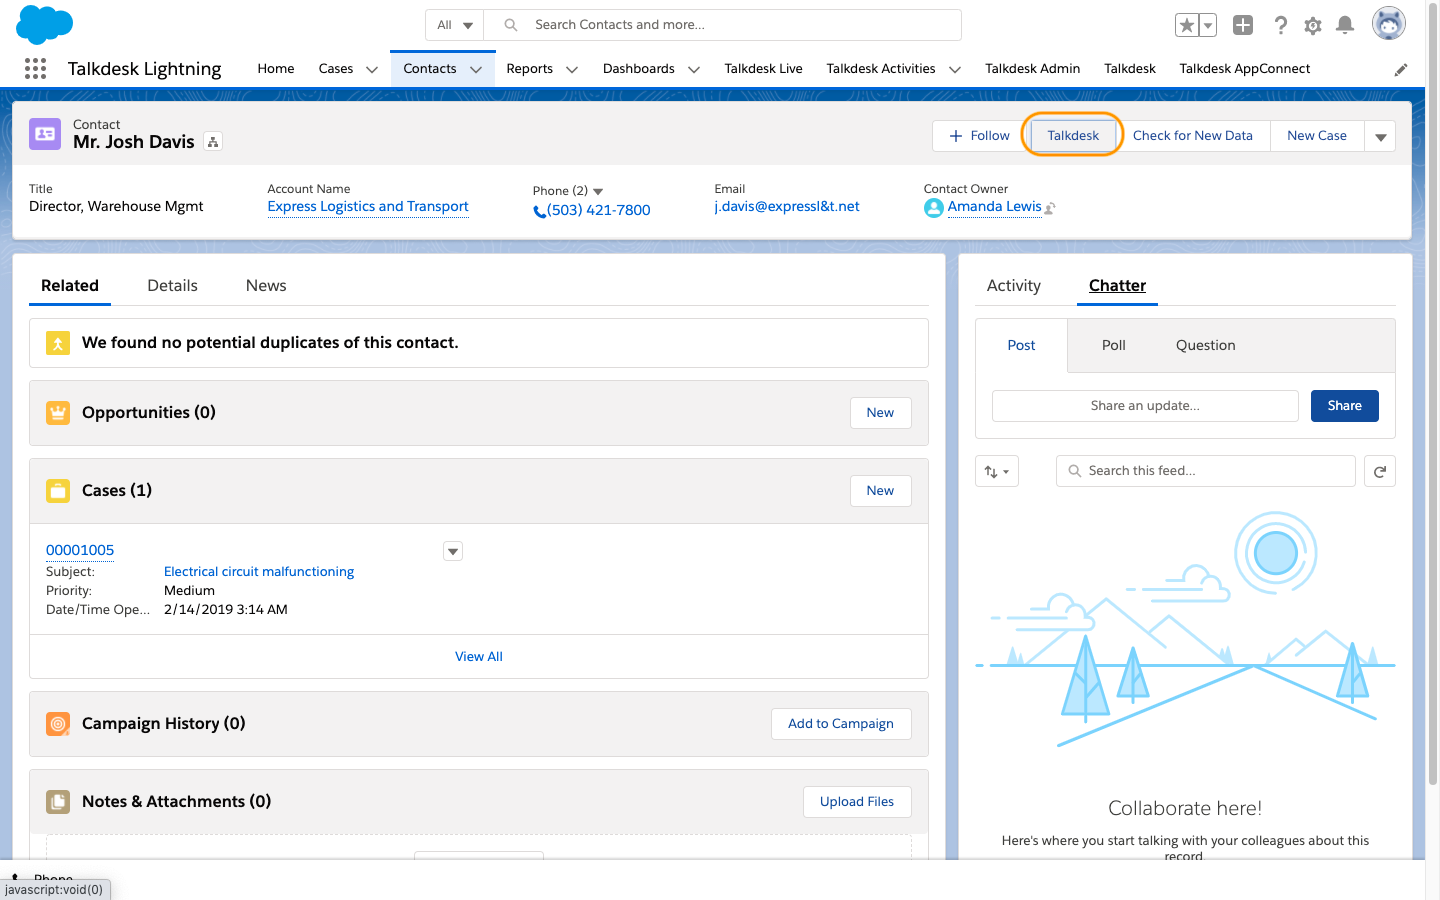
Task: Open the feed sort options dropdown
Action: pos(997,471)
